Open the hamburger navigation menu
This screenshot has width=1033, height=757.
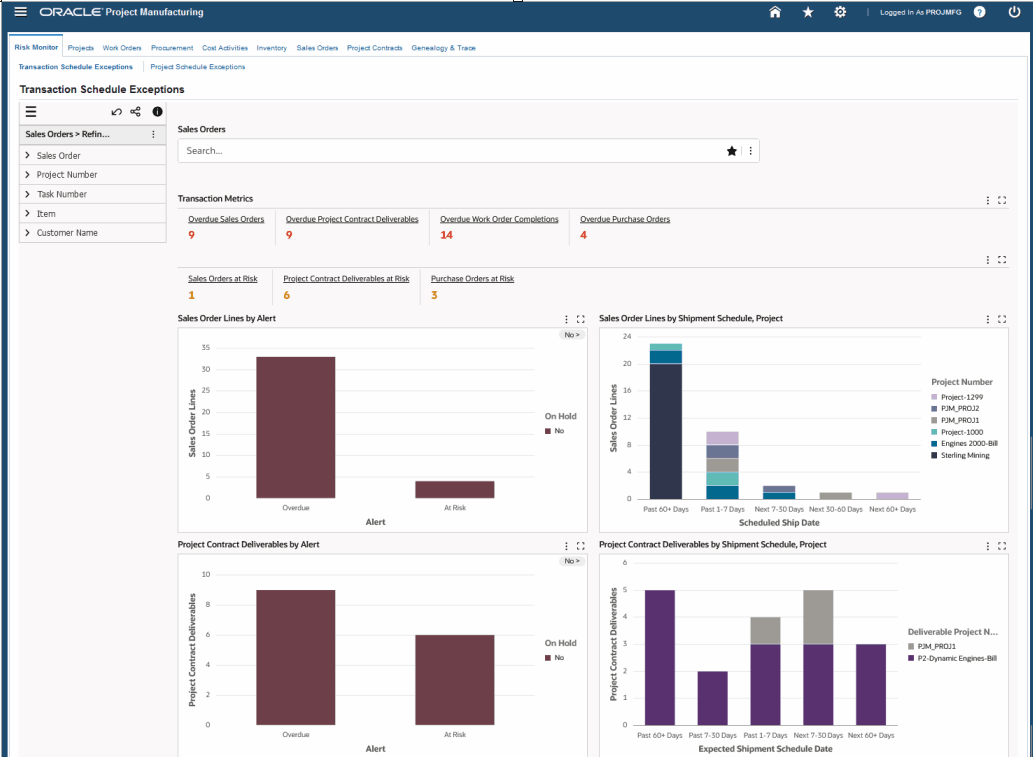[x=20, y=12]
